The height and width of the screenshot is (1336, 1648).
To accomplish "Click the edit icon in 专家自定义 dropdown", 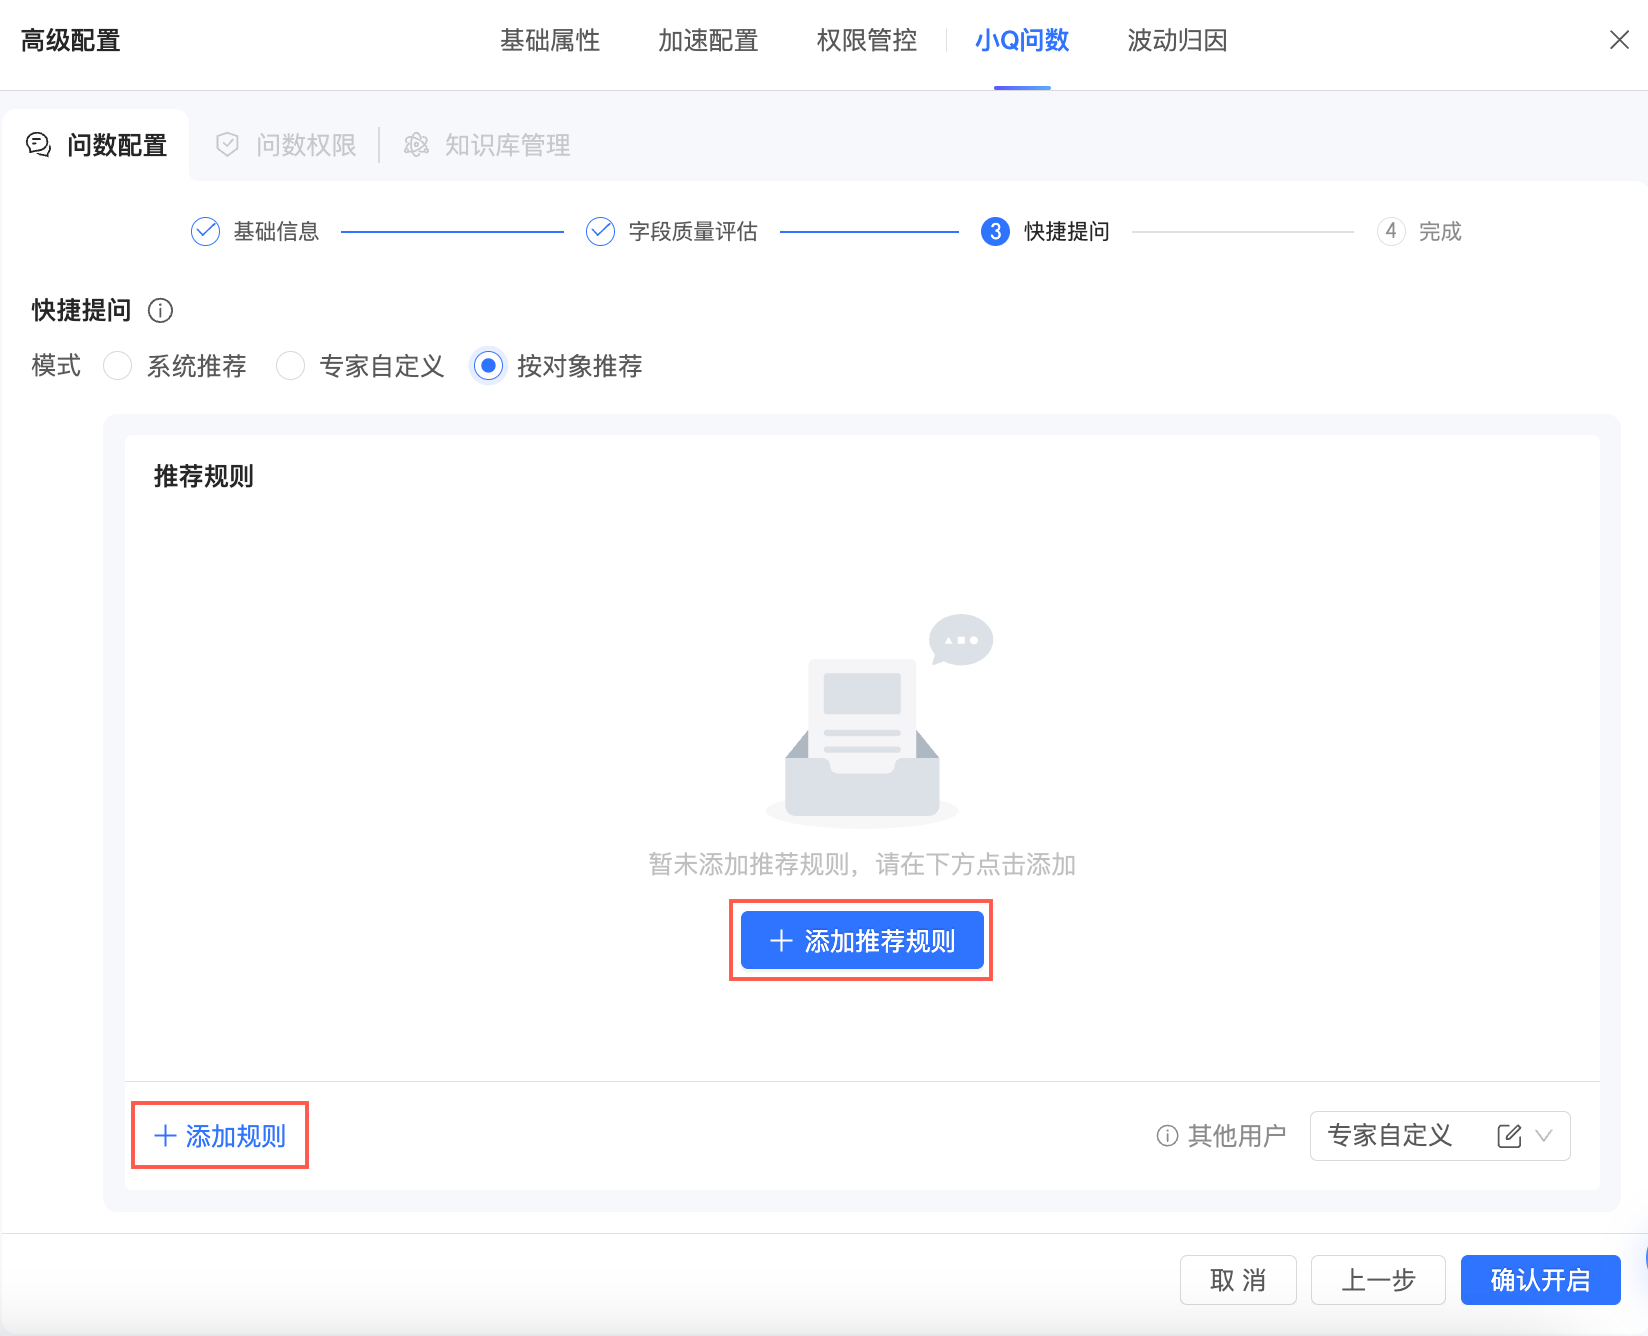I will tap(1509, 1136).
